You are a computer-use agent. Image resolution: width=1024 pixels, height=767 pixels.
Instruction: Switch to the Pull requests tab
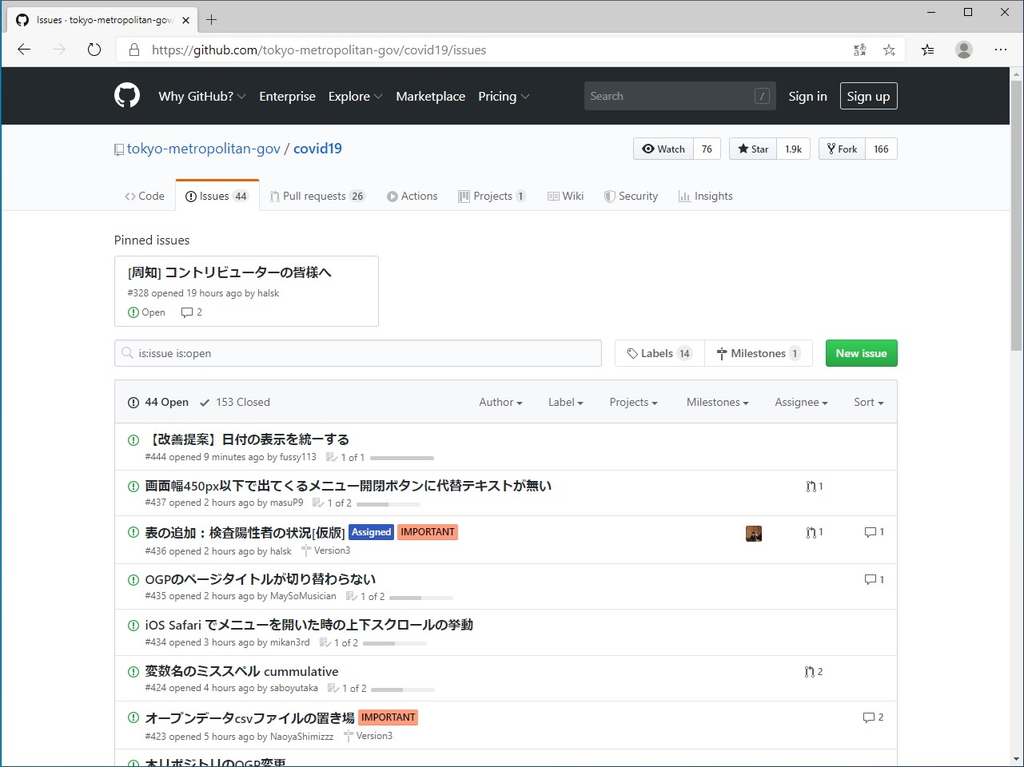[317, 196]
